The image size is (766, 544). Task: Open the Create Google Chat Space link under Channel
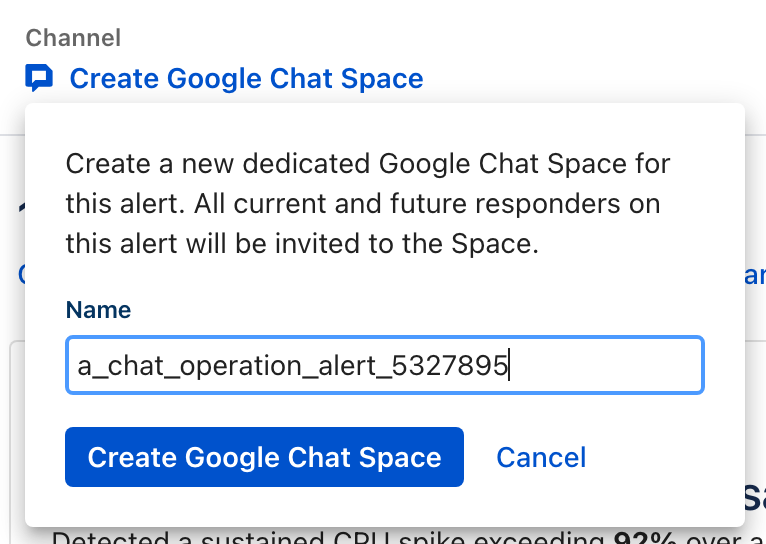[246, 78]
